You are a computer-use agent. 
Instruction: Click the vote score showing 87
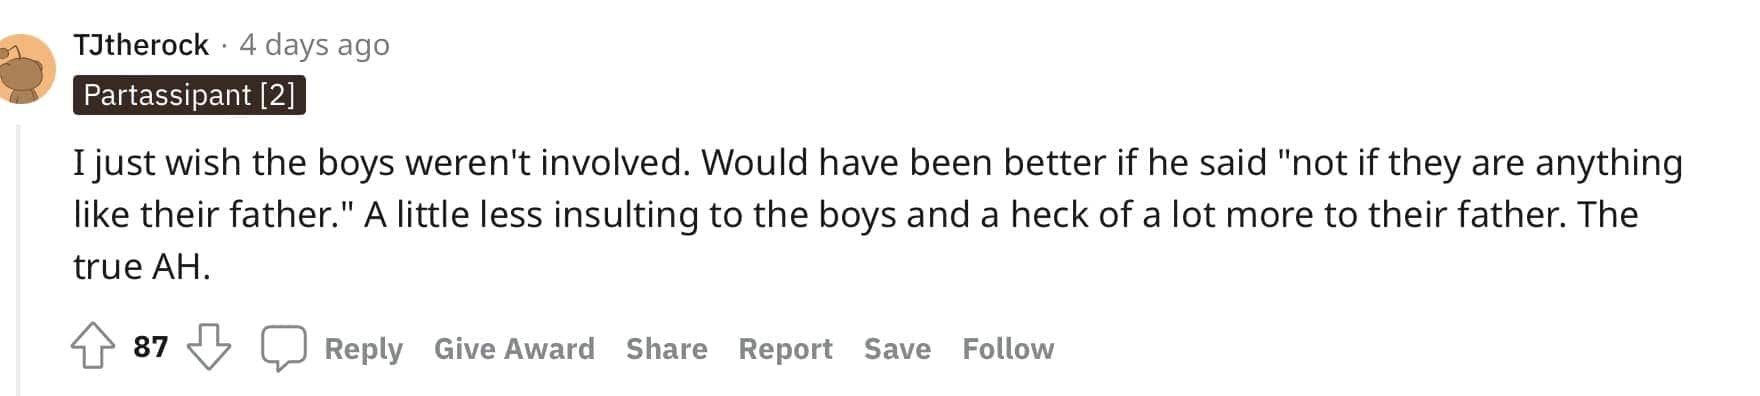[x=151, y=346]
